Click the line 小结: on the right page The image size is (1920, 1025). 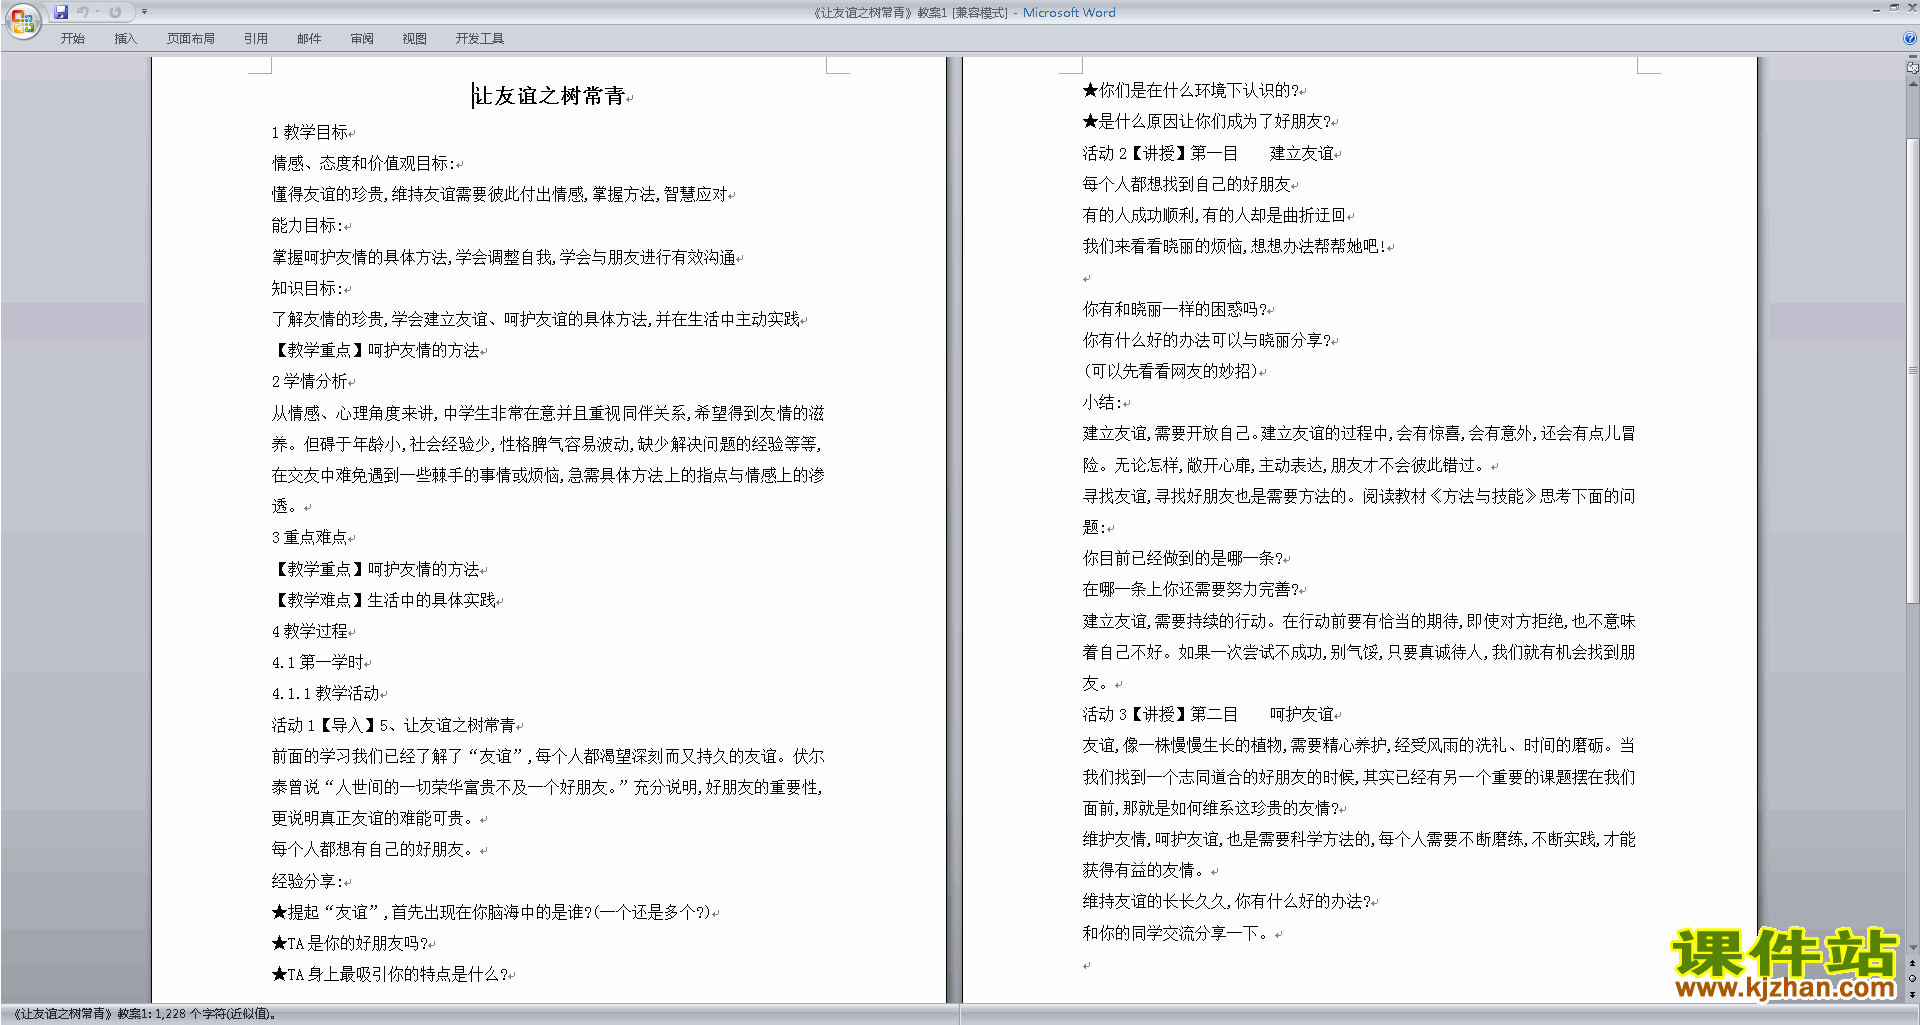pos(1102,402)
